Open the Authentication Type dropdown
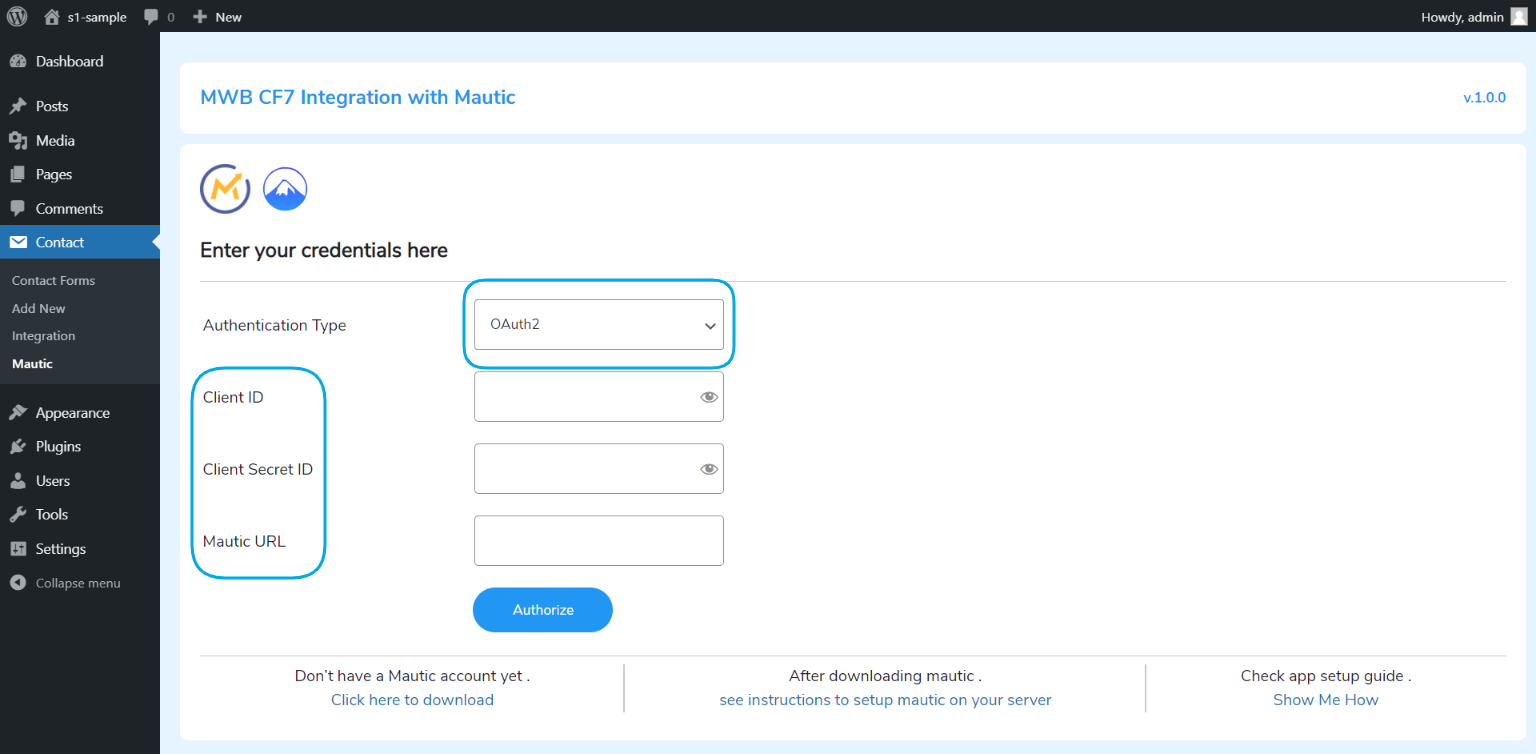 click(x=599, y=325)
